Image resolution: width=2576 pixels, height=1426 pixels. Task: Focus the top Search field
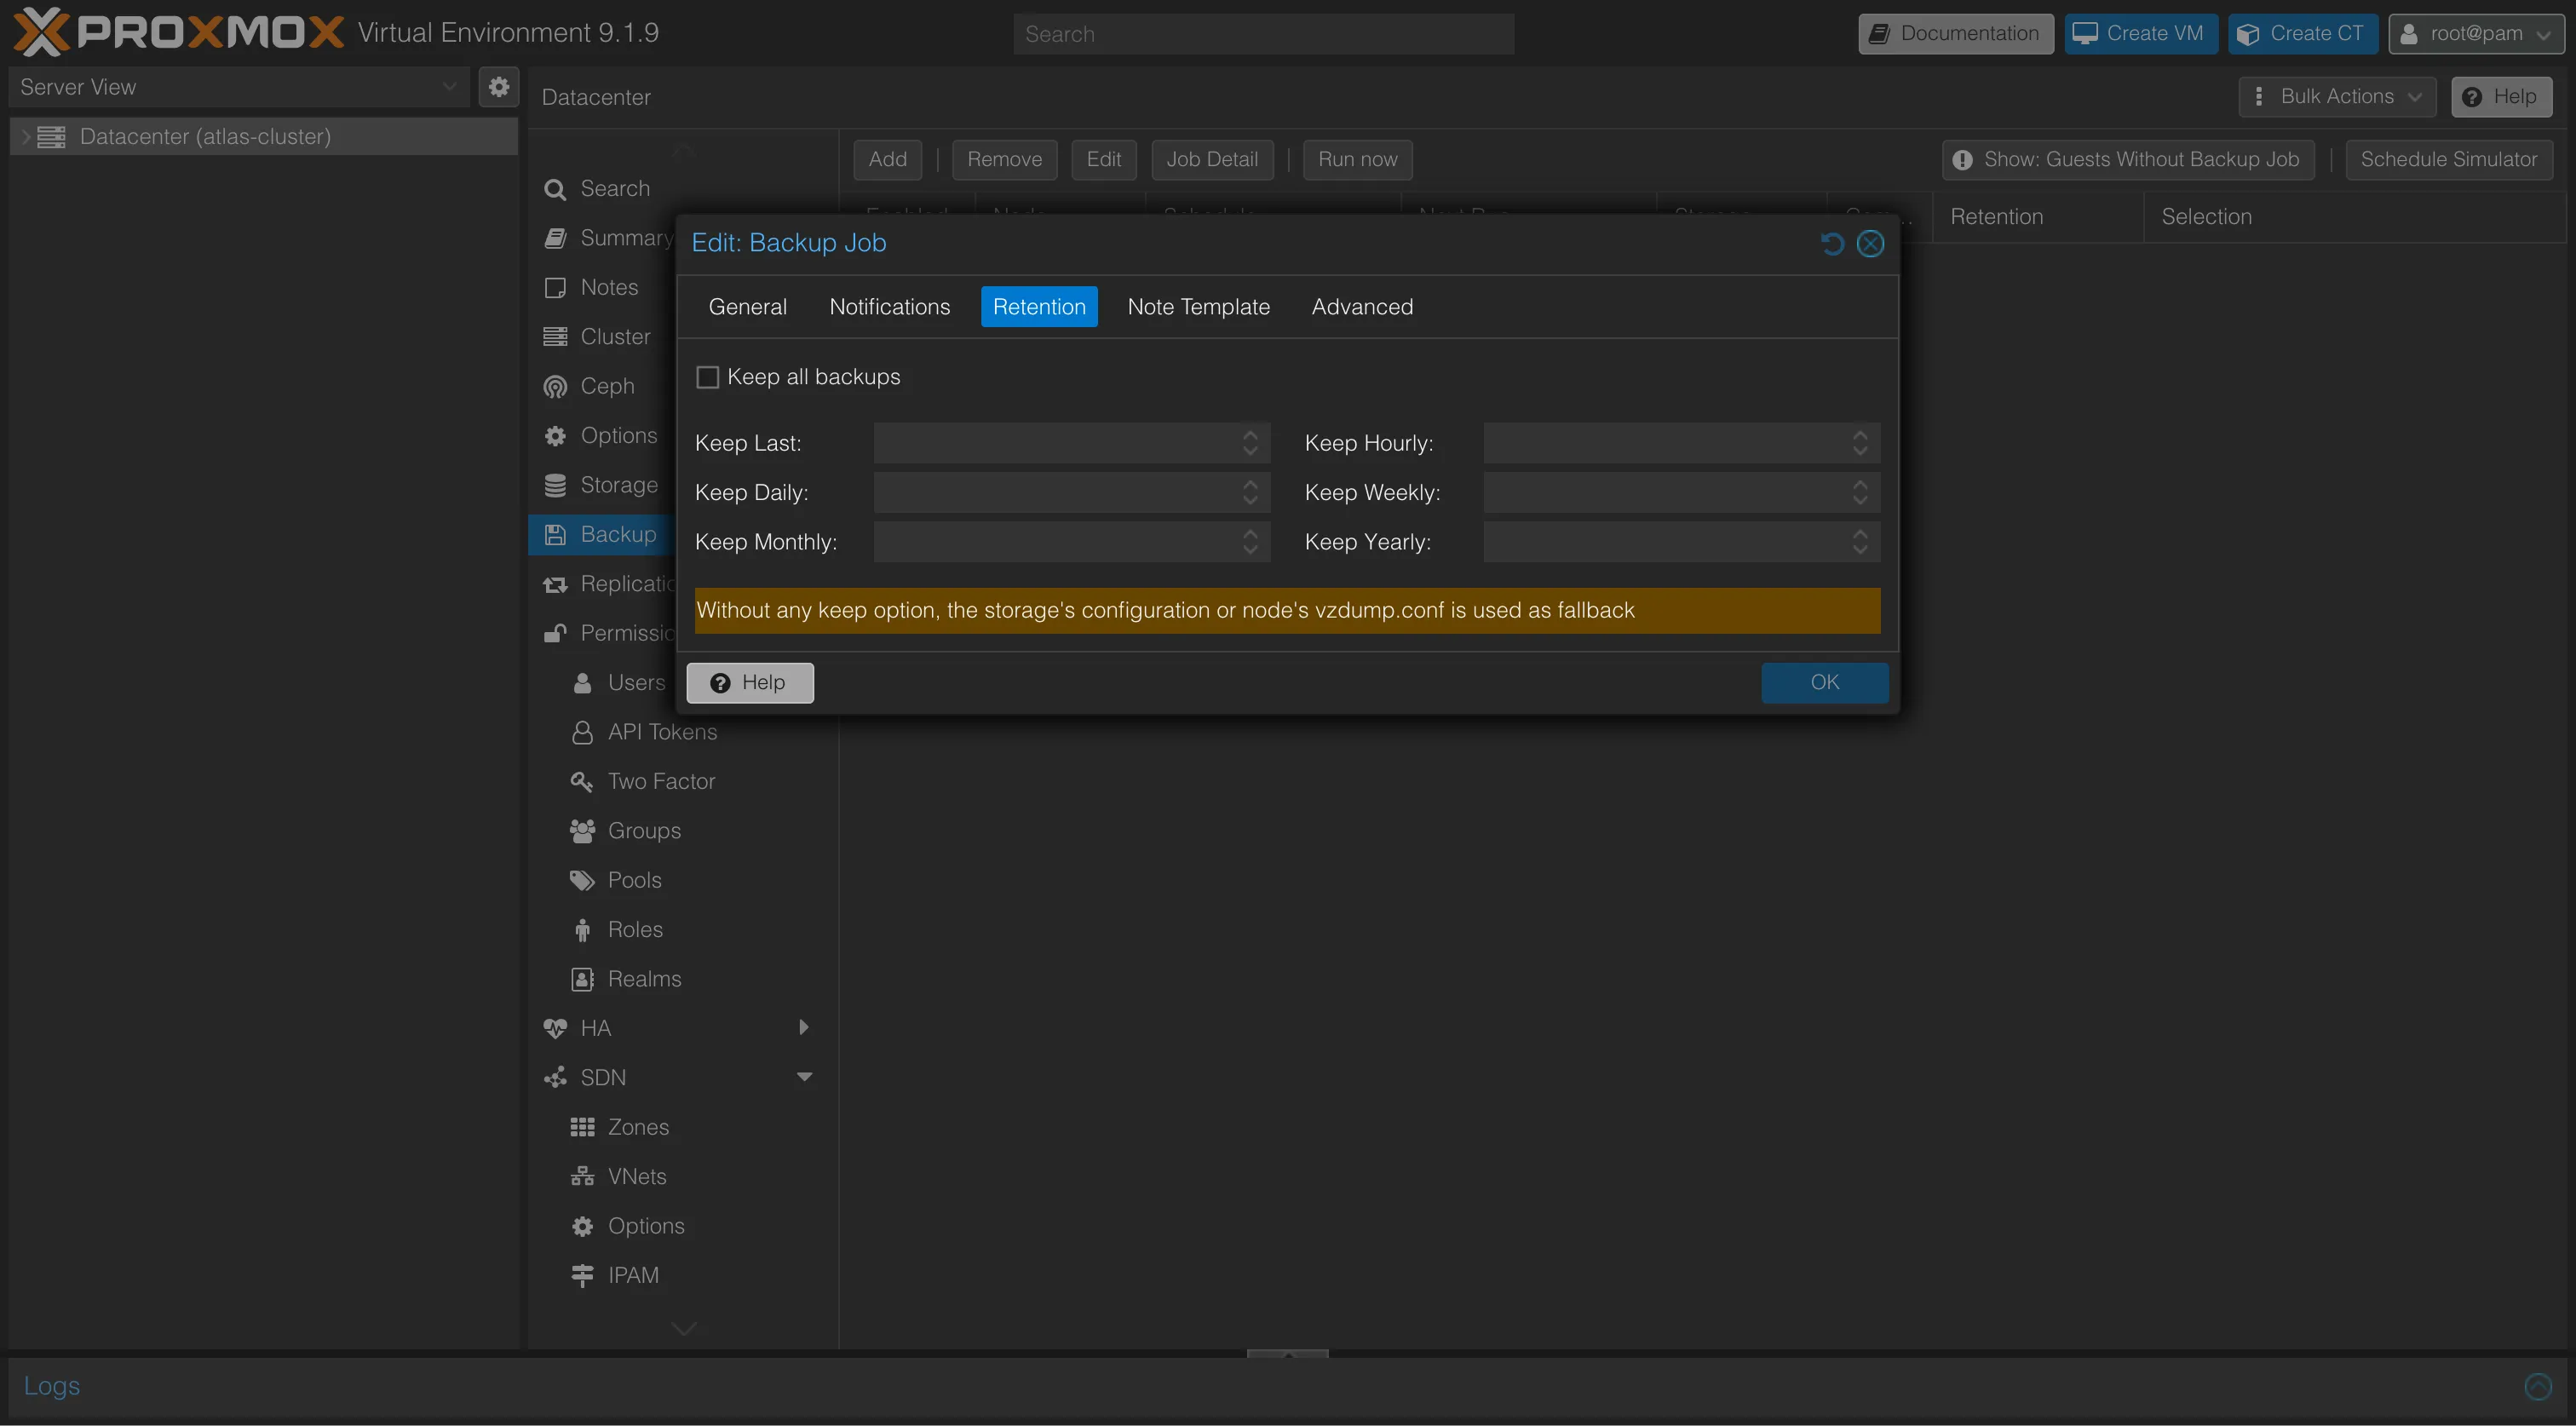[1263, 34]
